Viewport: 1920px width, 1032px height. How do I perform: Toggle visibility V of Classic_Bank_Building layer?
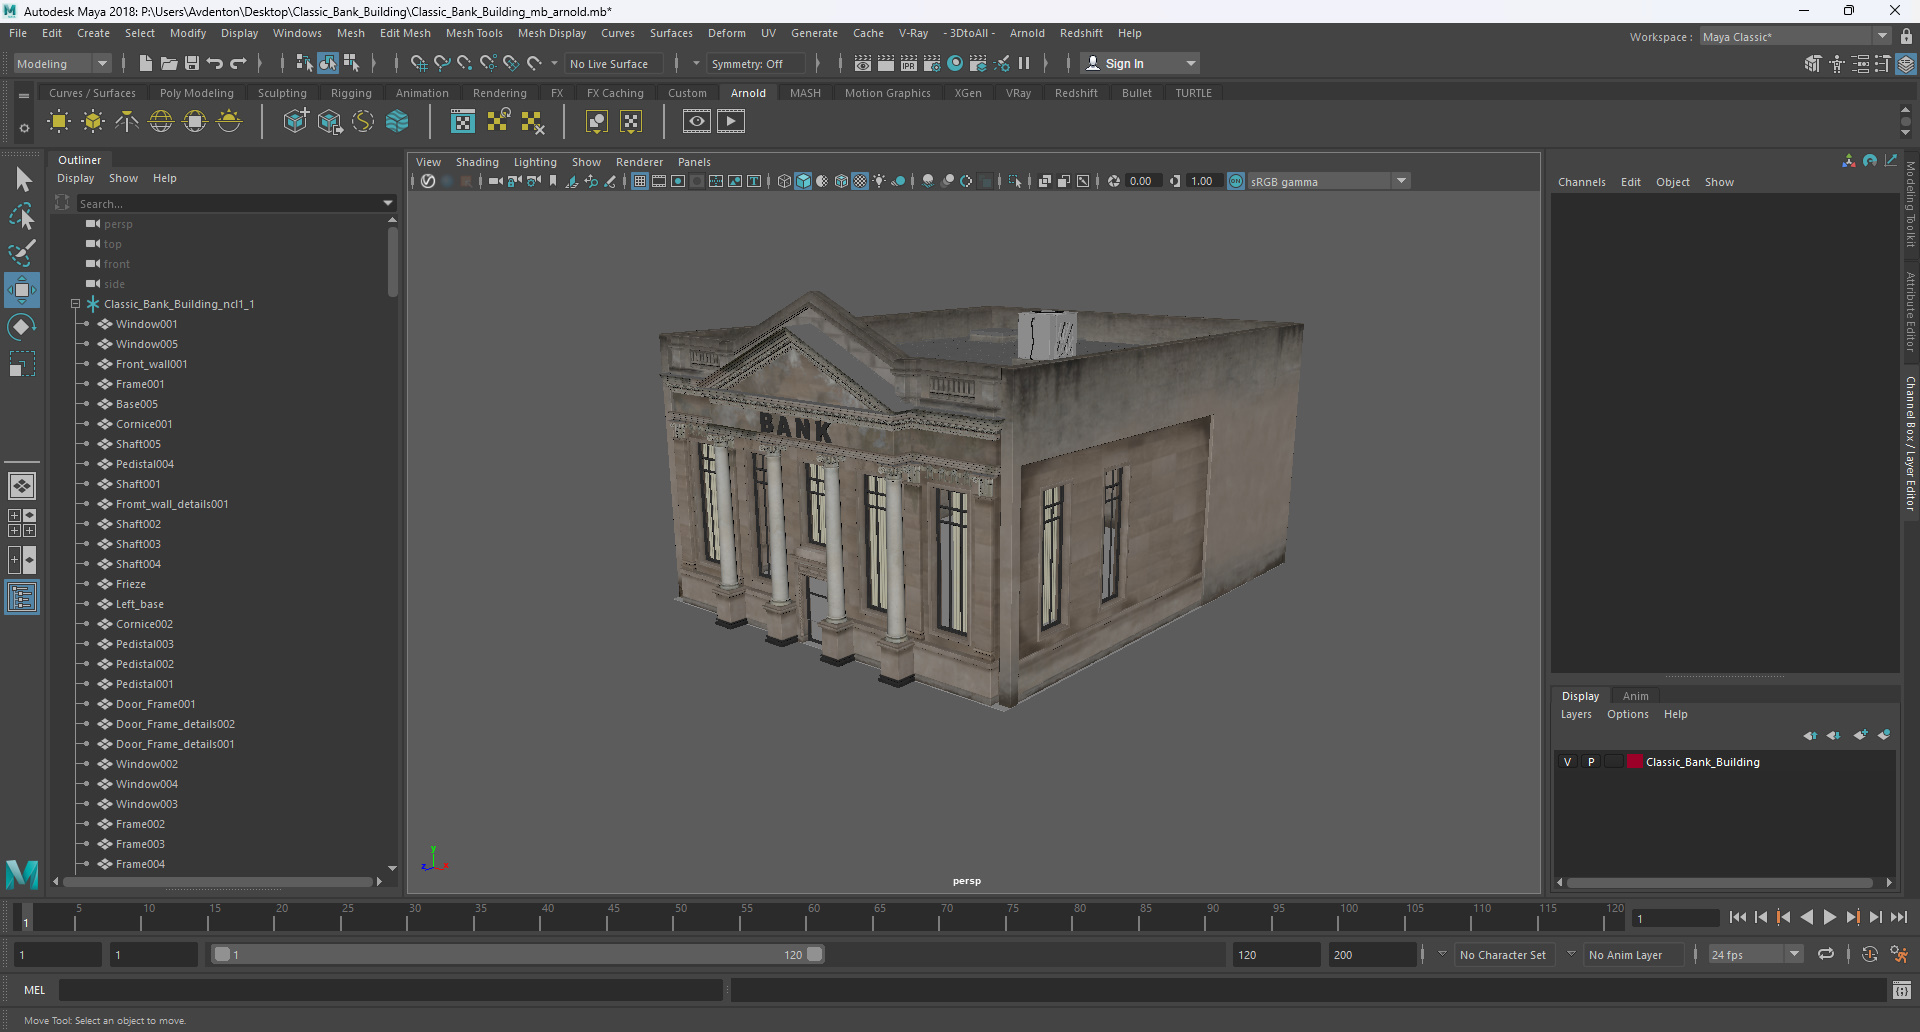pos(1567,762)
